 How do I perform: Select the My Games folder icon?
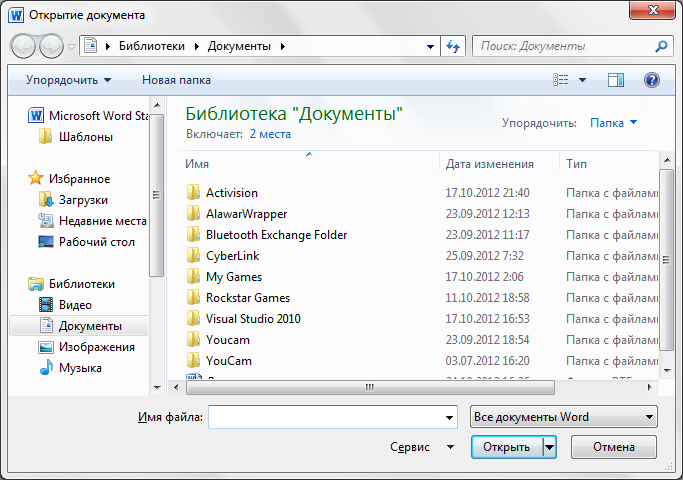(x=193, y=277)
